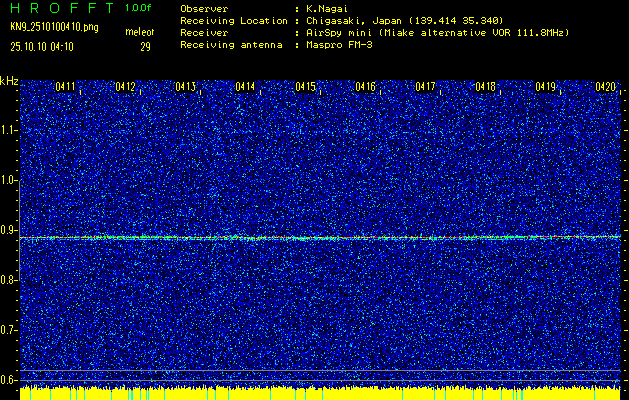Click the meteor count value 29
This screenshot has width=629, height=400.
pyautogui.click(x=145, y=46)
